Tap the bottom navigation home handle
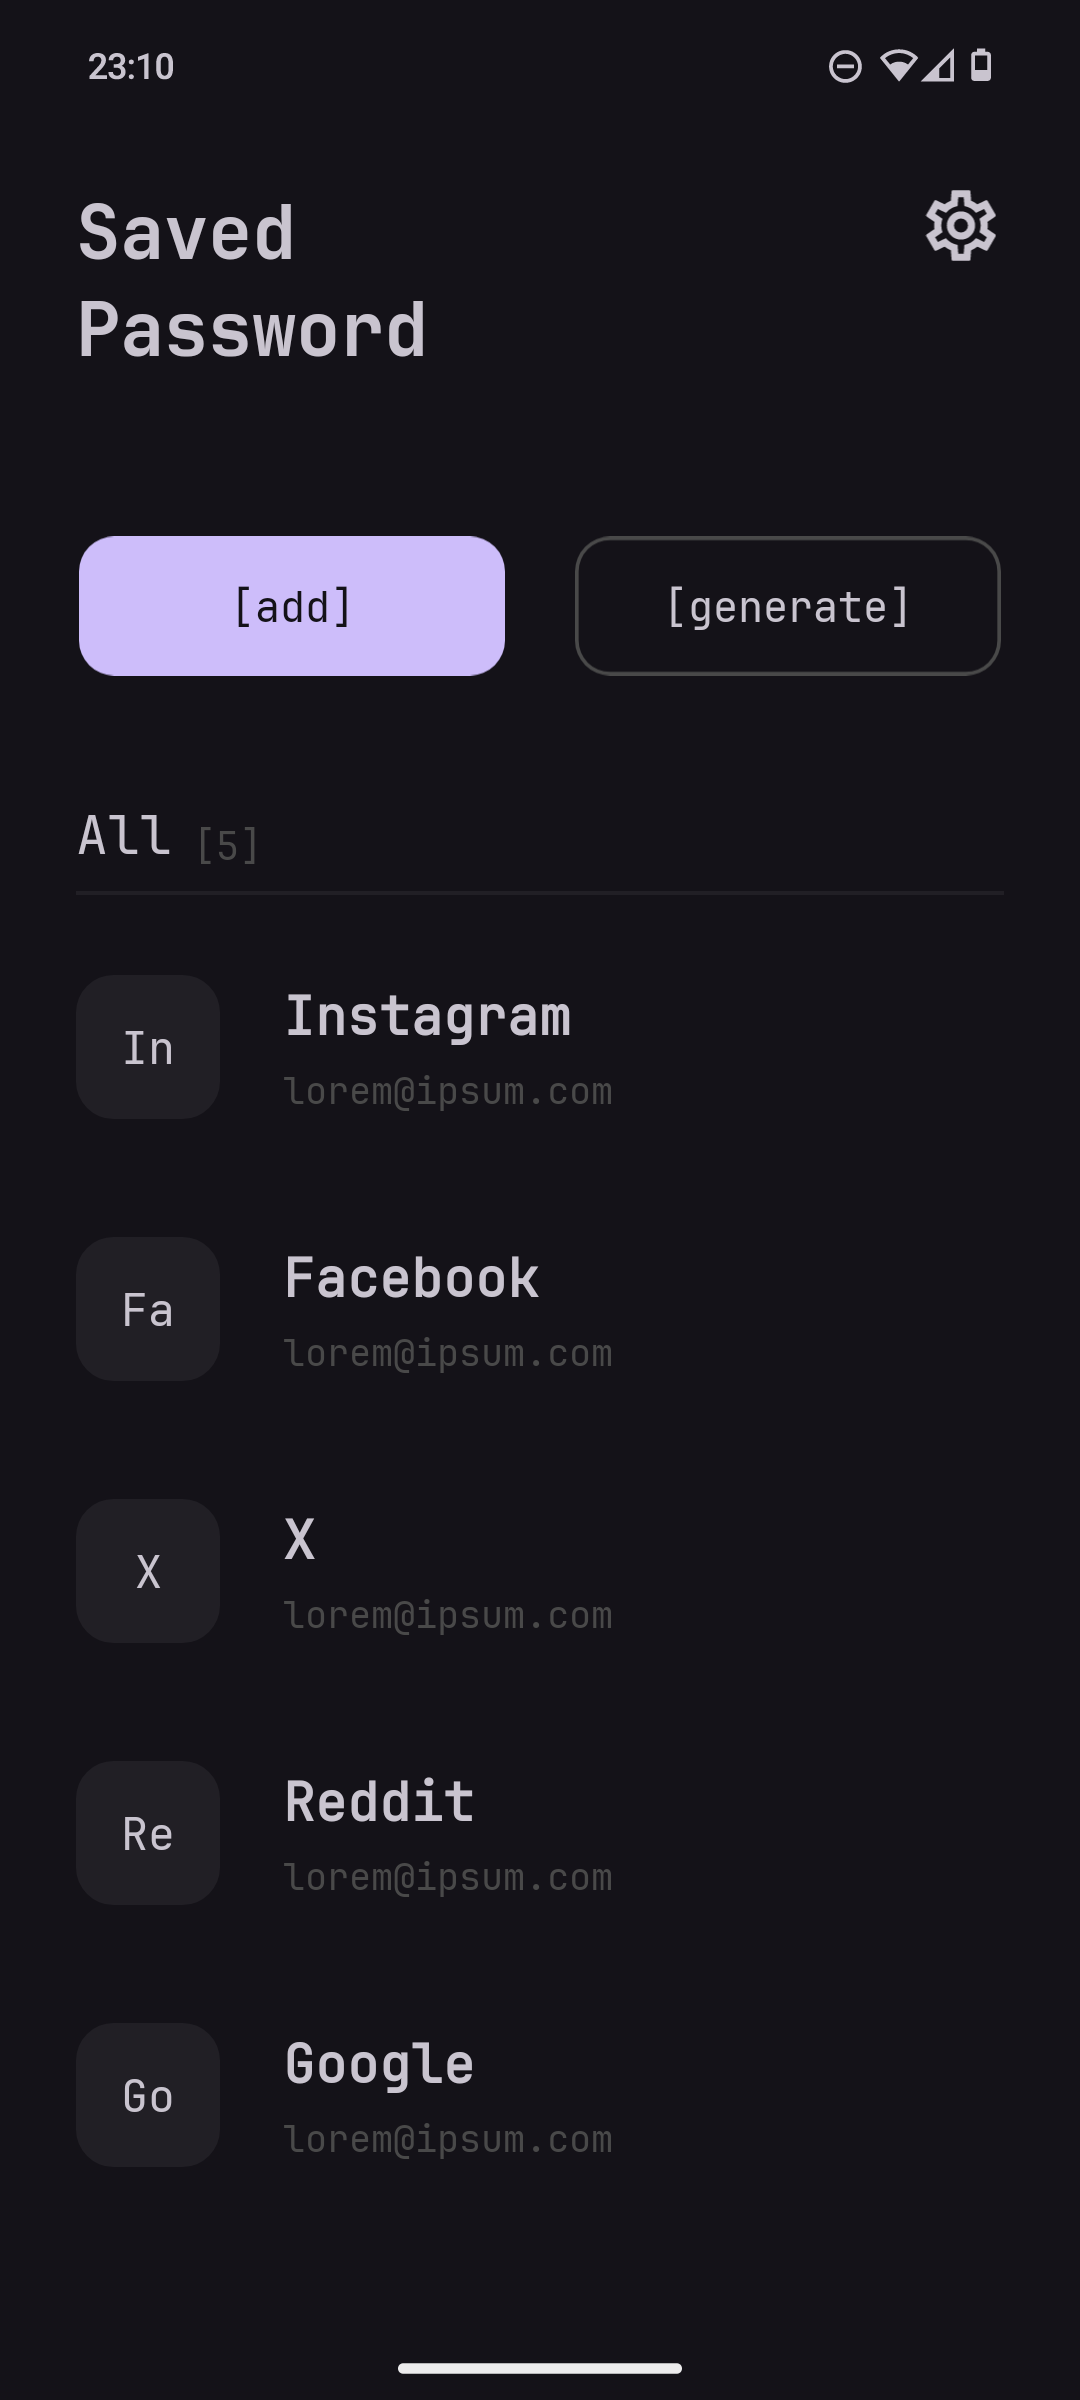Screen dimensions: 1080x2400 pyautogui.click(x=540, y=2368)
